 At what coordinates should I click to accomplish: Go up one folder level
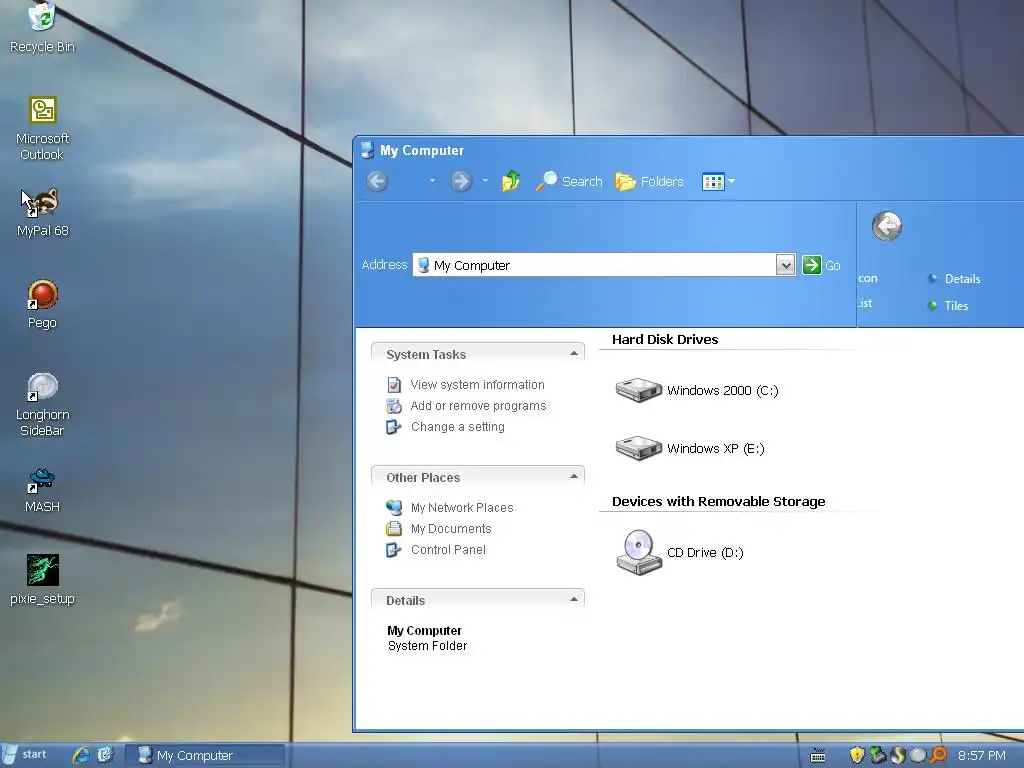[x=511, y=181]
